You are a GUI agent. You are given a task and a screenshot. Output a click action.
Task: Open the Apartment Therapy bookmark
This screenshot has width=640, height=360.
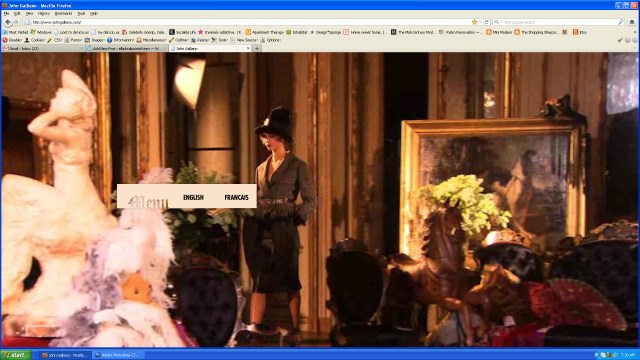click(264, 32)
